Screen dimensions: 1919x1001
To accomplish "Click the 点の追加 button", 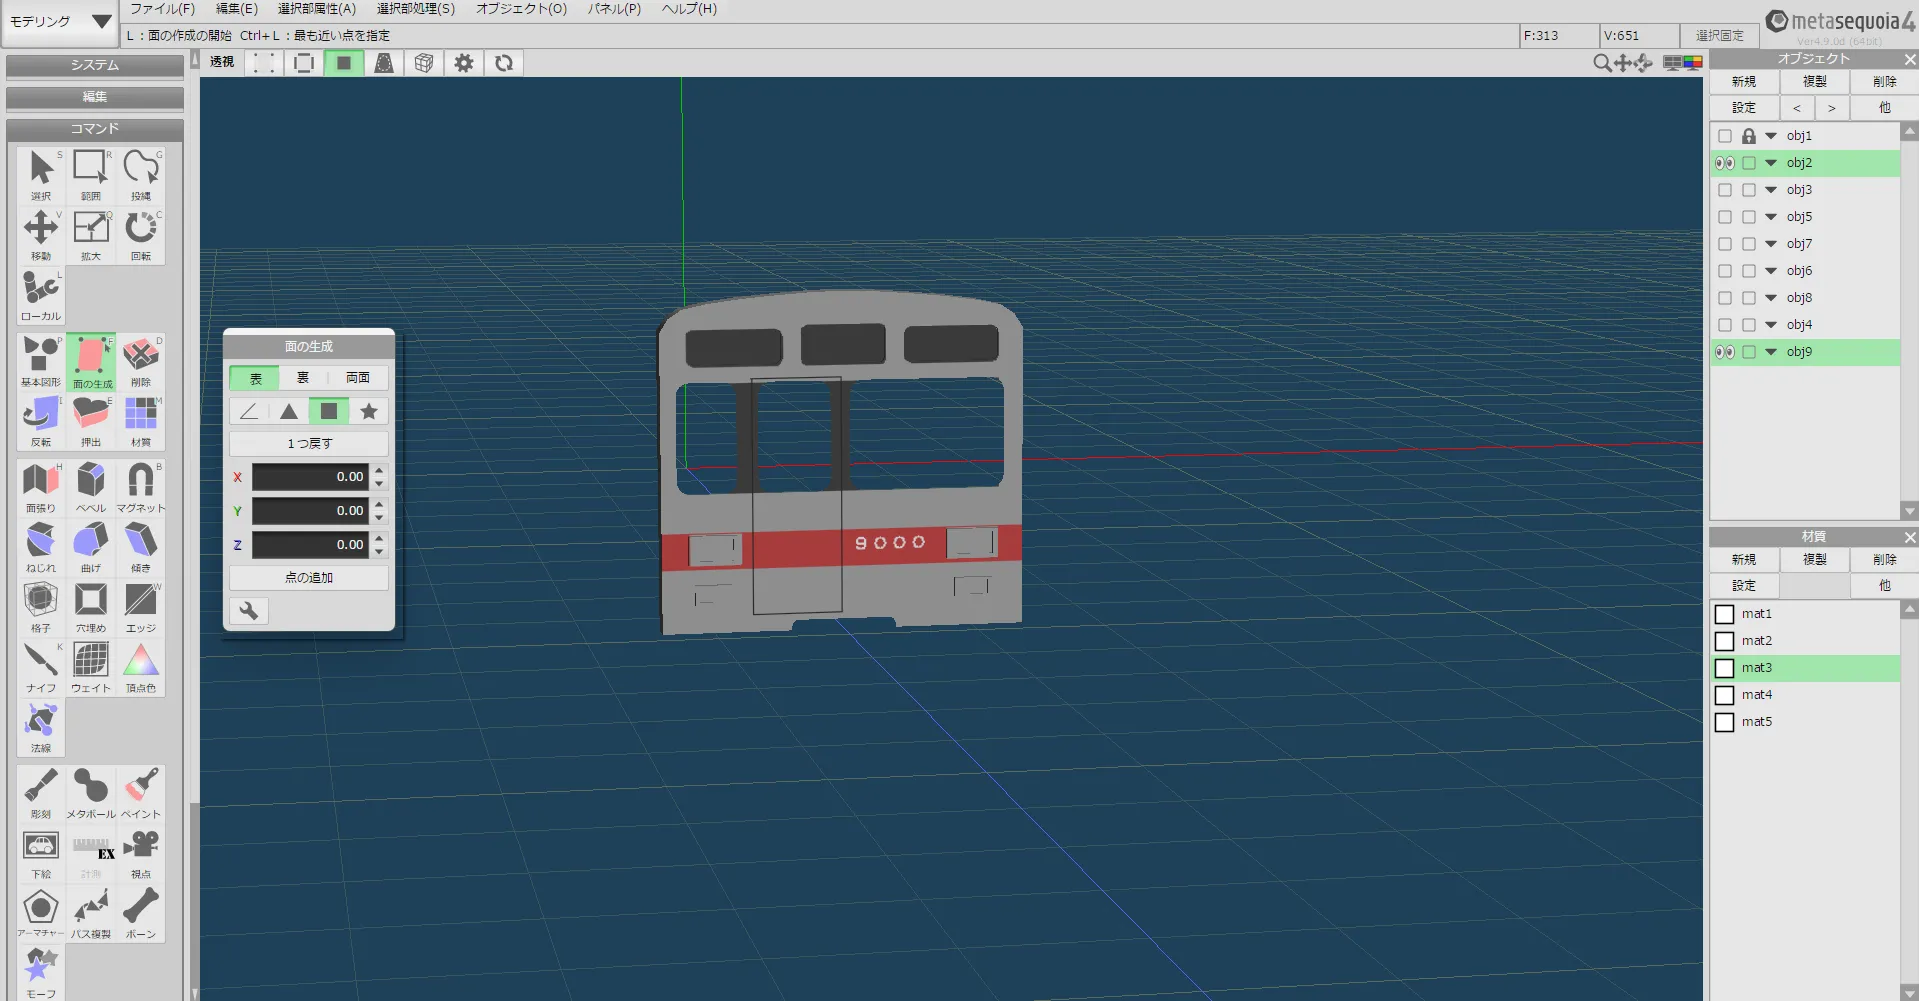I will (x=309, y=578).
